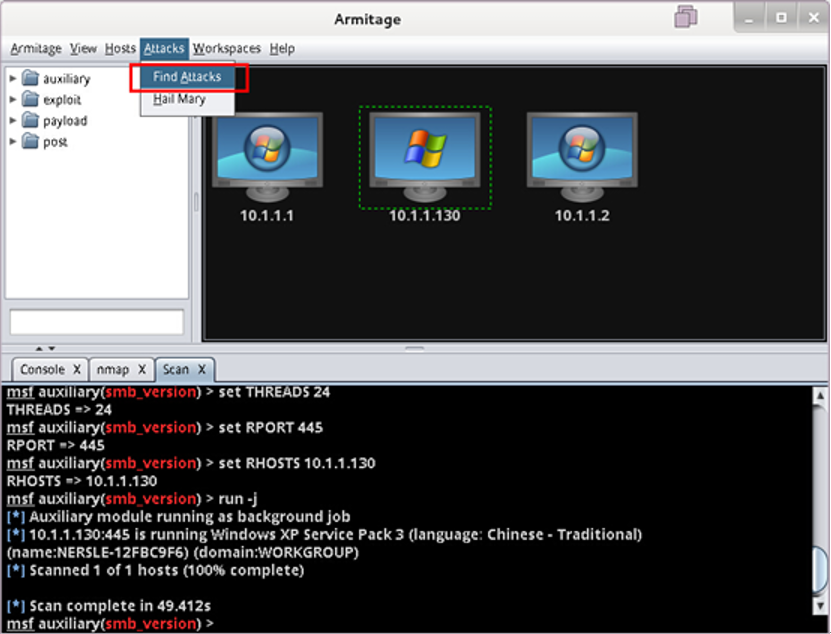Click the auxiliary folder icon
831x634 pixels.
coord(30,78)
